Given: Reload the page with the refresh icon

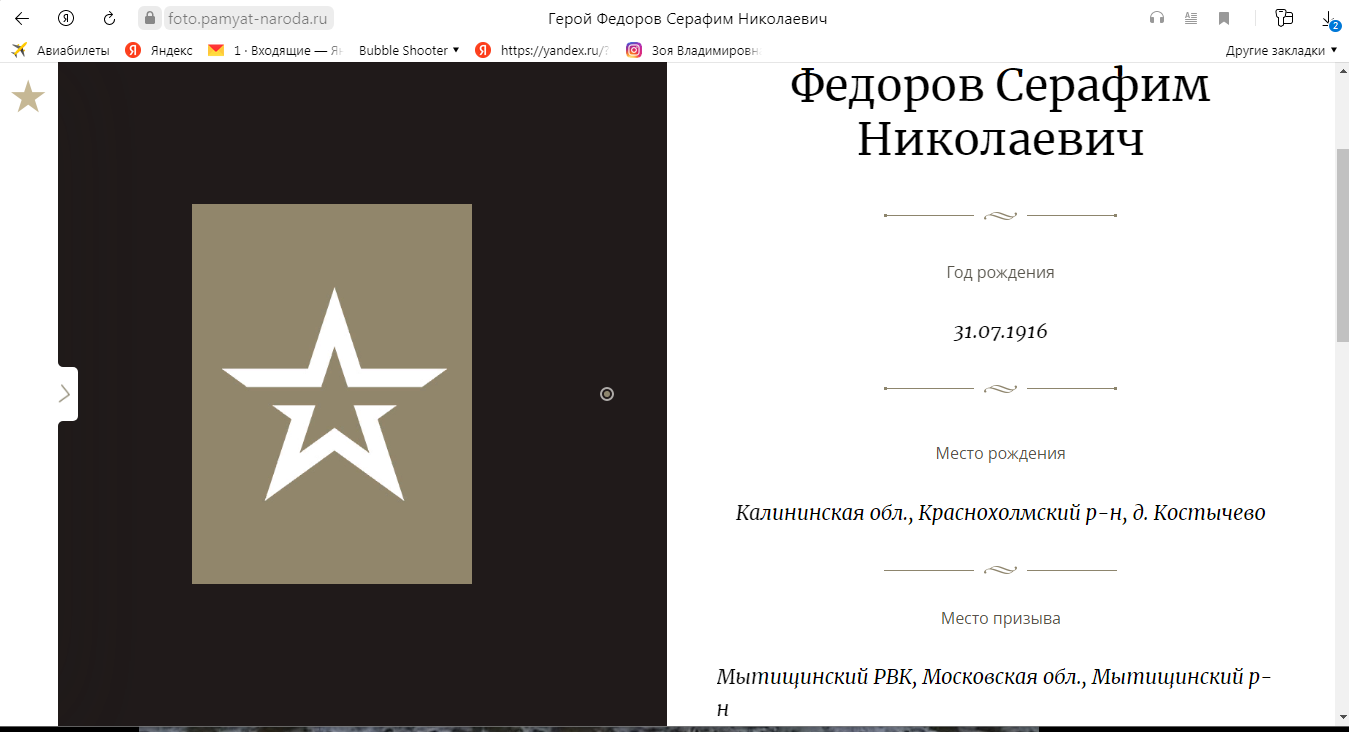Looking at the screenshot, I should tap(109, 18).
